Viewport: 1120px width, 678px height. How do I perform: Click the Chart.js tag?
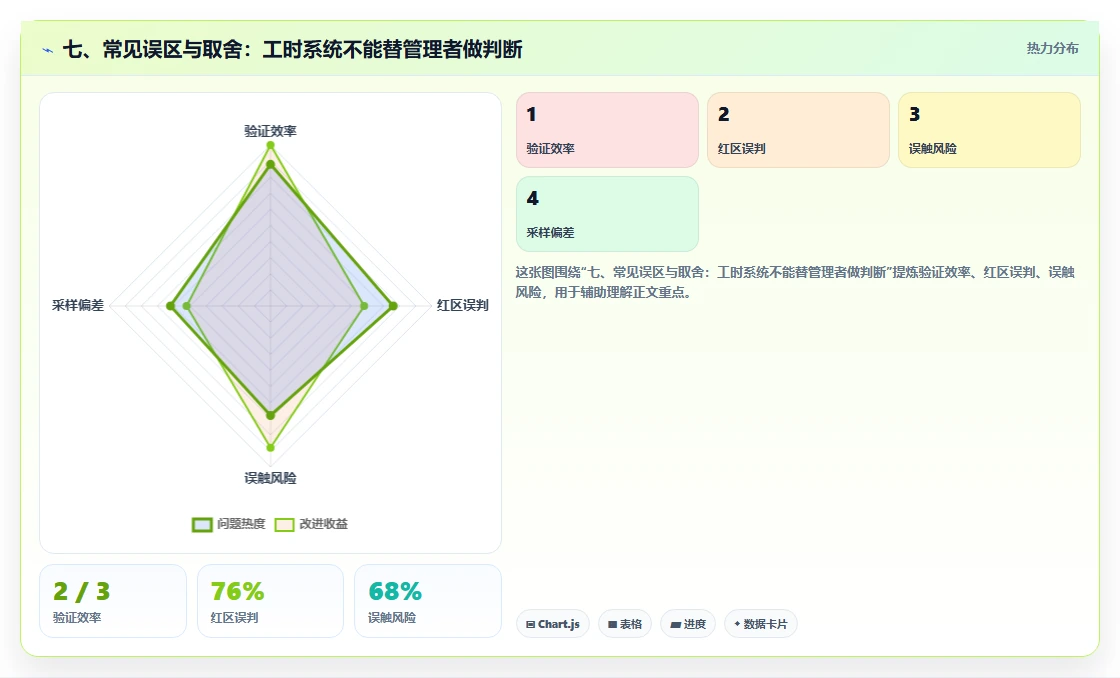coord(553,624)
